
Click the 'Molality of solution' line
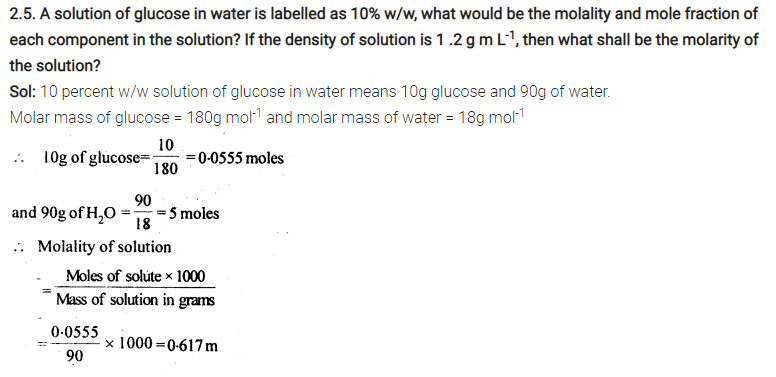104,246
